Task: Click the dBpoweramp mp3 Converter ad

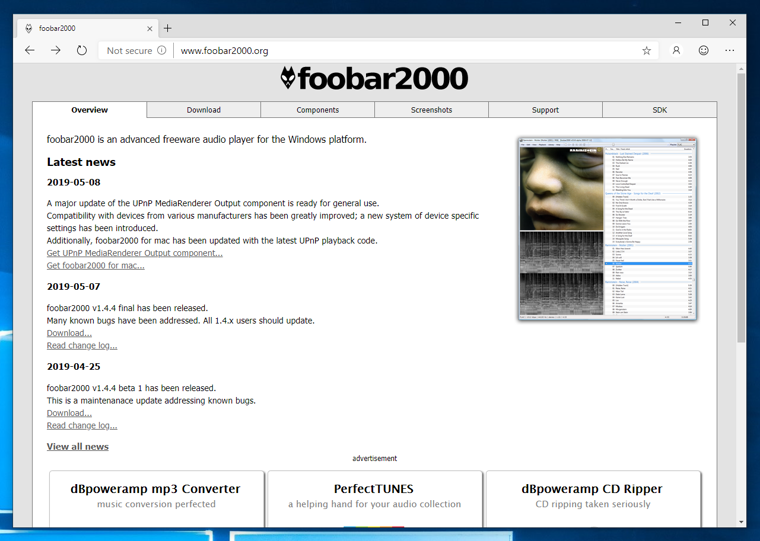Action: pos(157,498)
